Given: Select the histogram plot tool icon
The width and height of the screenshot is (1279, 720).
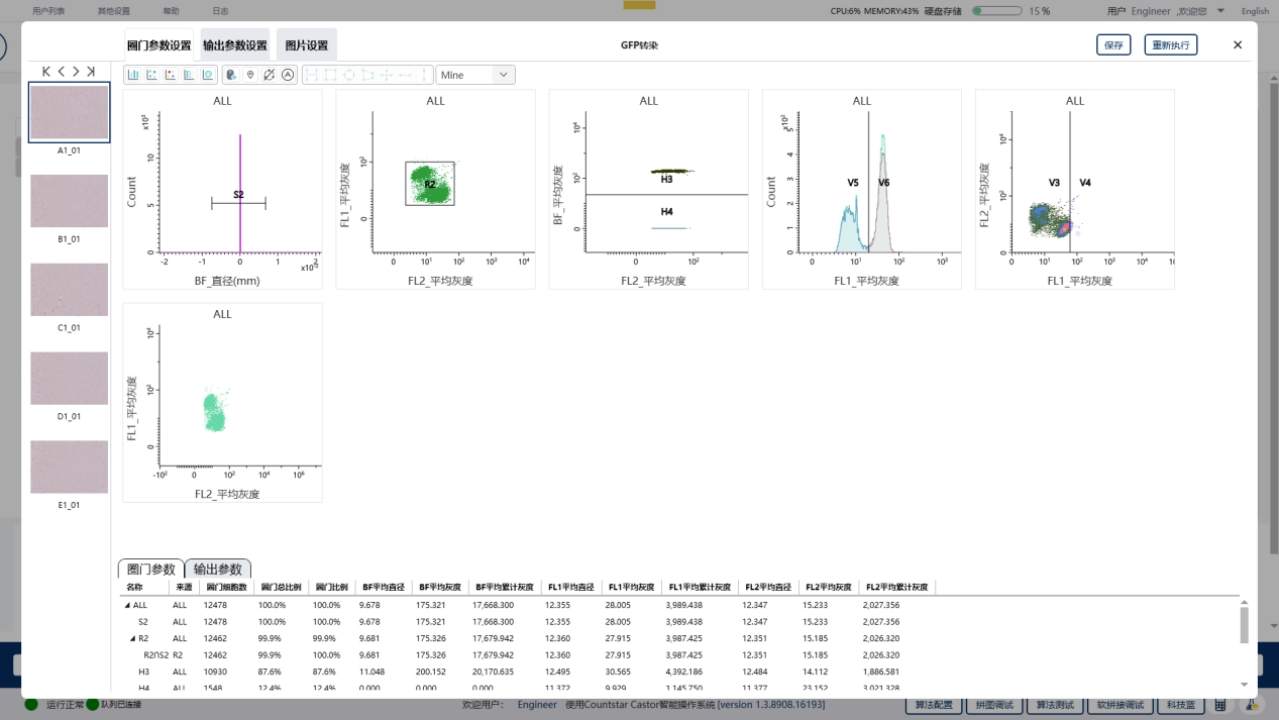Looking at the screenshot, I should click(x=133, y=75).
